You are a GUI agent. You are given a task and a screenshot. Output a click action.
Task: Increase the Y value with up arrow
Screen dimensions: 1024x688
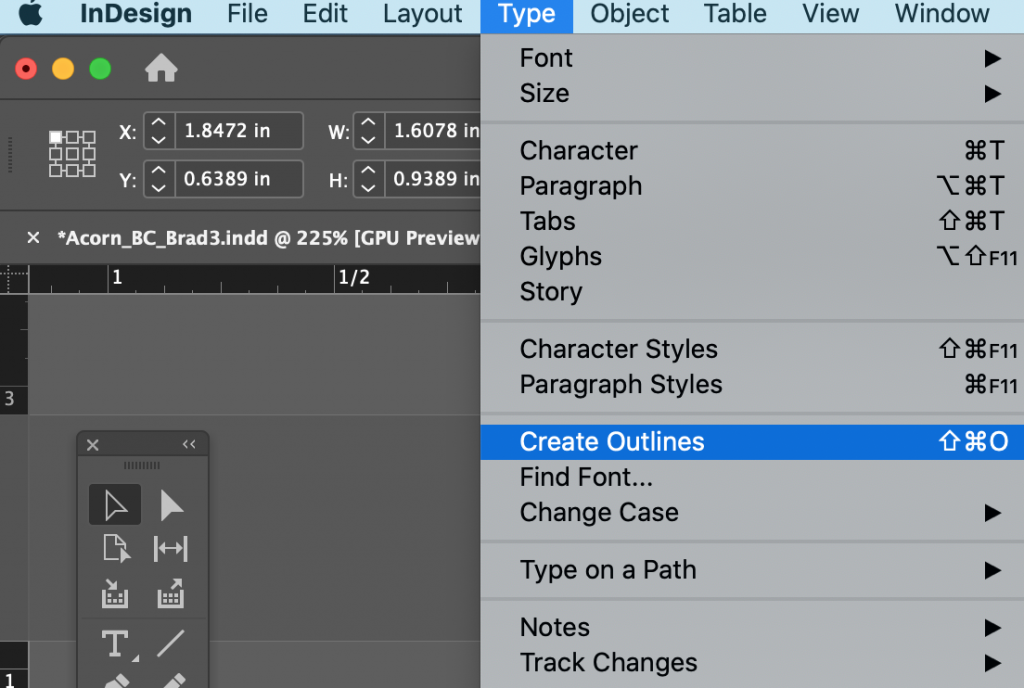(x=159, y=170)
